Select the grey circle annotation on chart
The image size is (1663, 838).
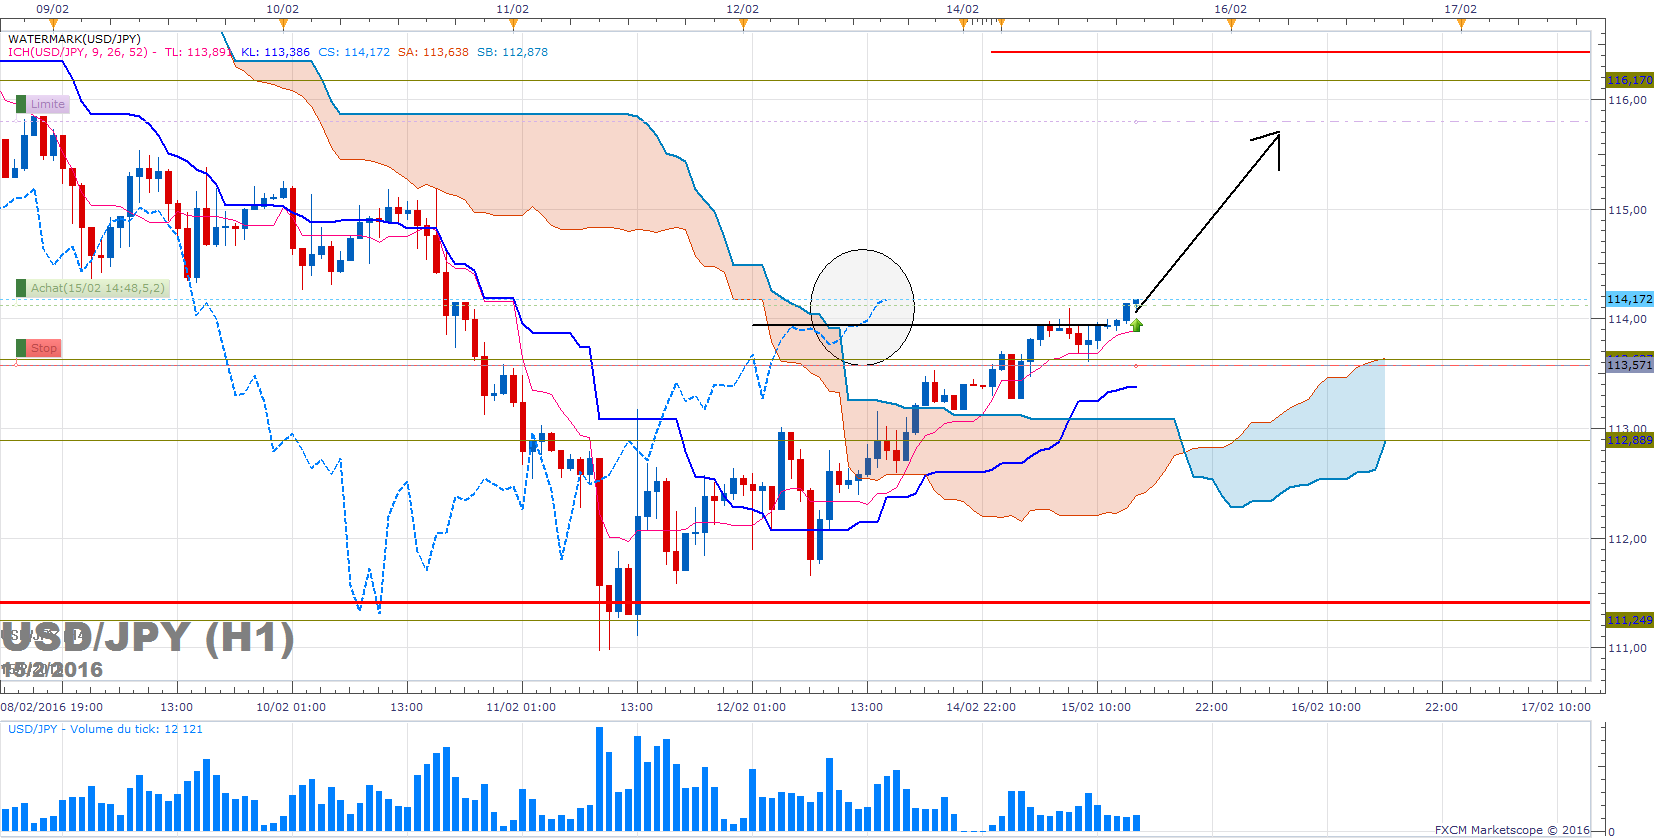[x=862, y=307]
